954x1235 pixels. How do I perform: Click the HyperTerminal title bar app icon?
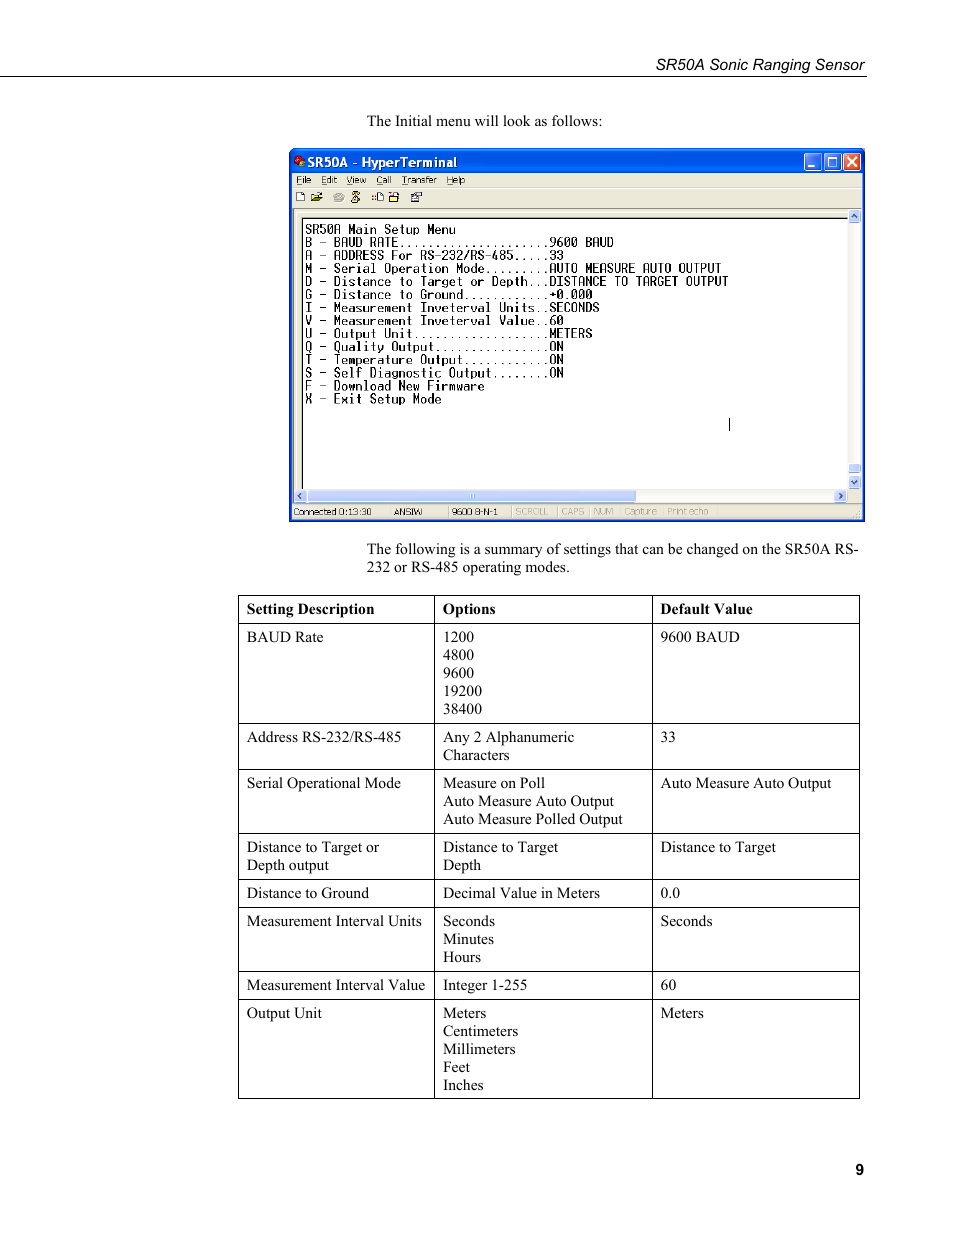click(x=300, y=161)
